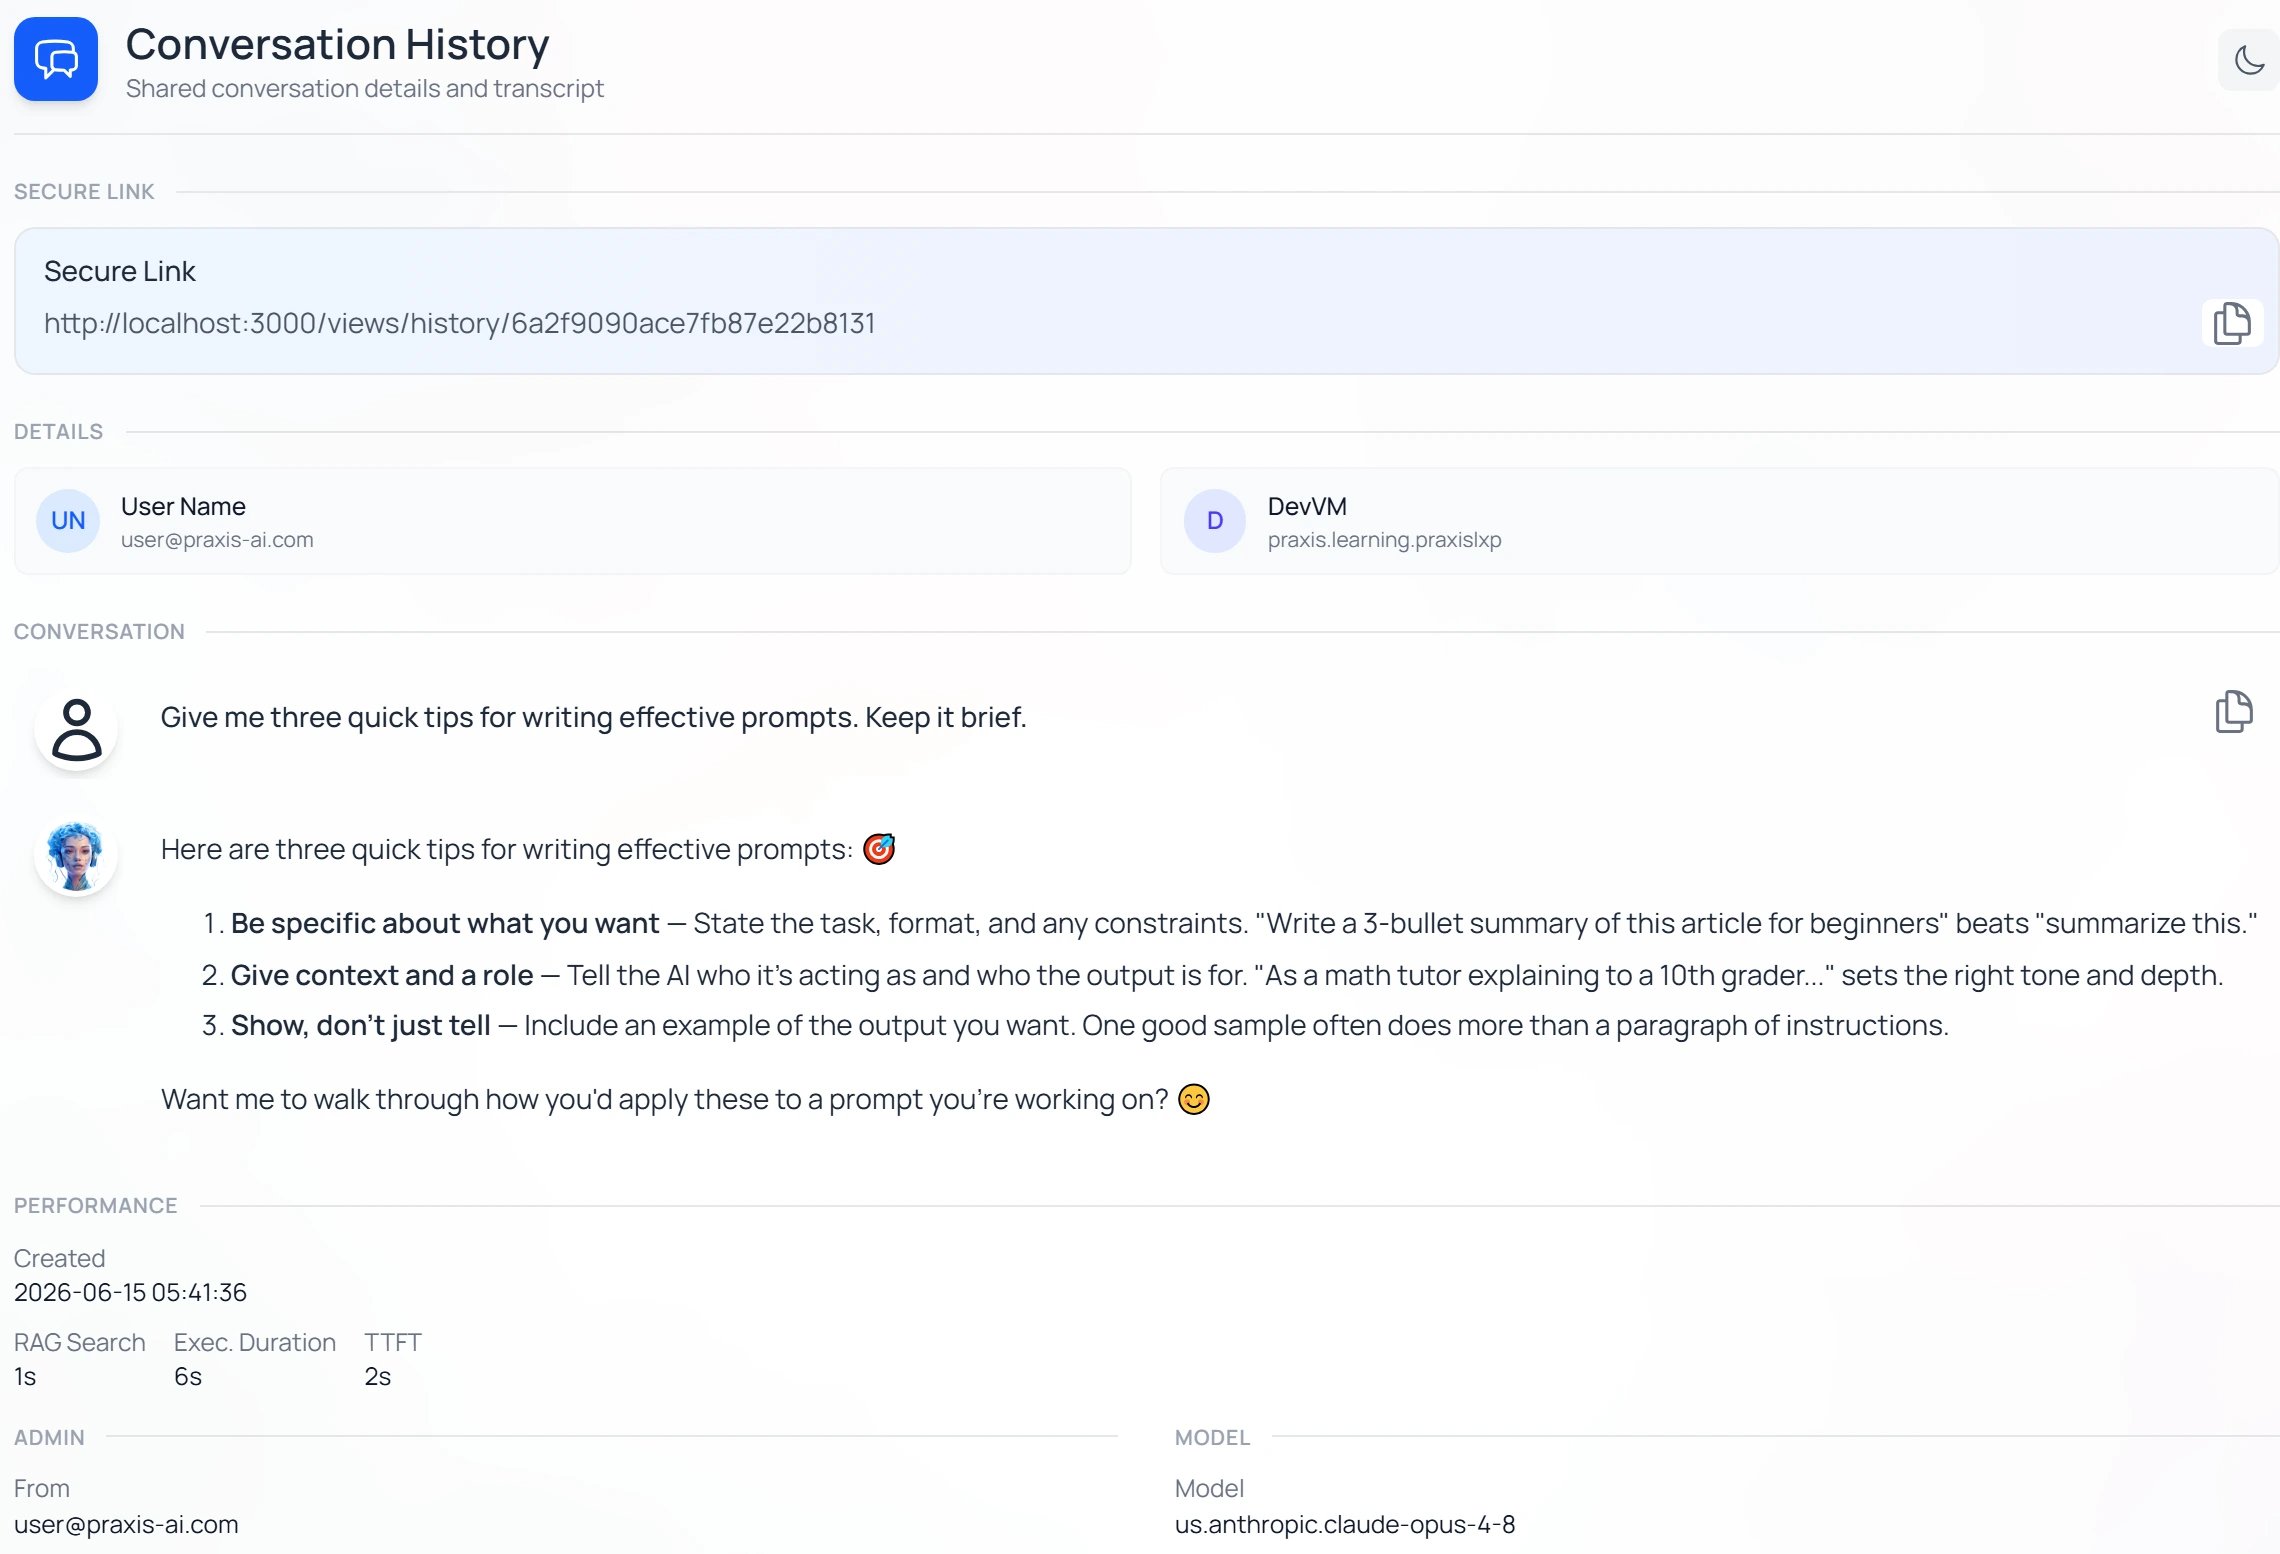Copy the user prompt message
Image resolution: width=2280 pixels, height=1554 pixels.
click(2233, 712)
